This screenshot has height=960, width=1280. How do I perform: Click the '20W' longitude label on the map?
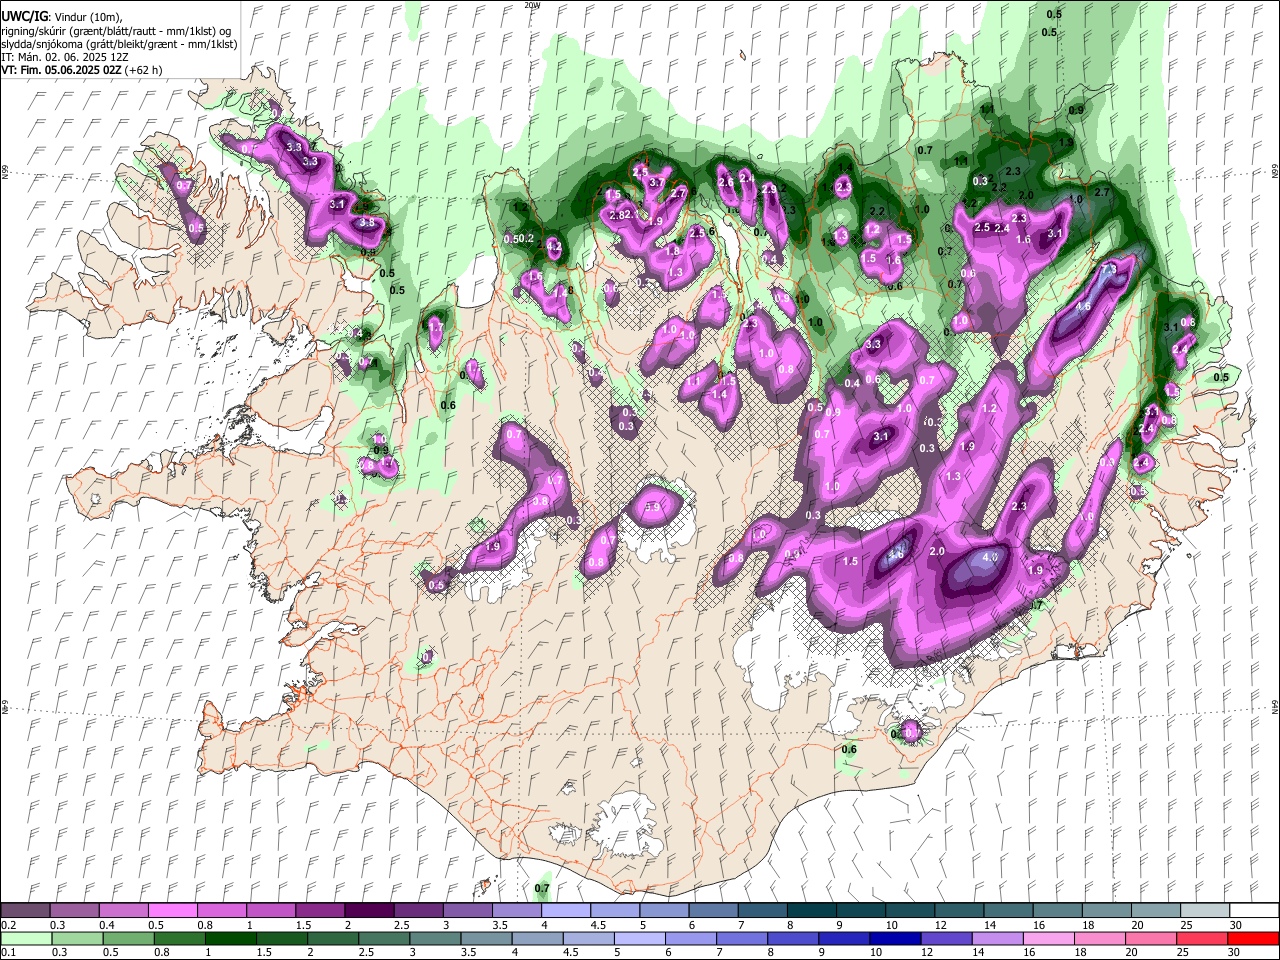coord(531,5)
